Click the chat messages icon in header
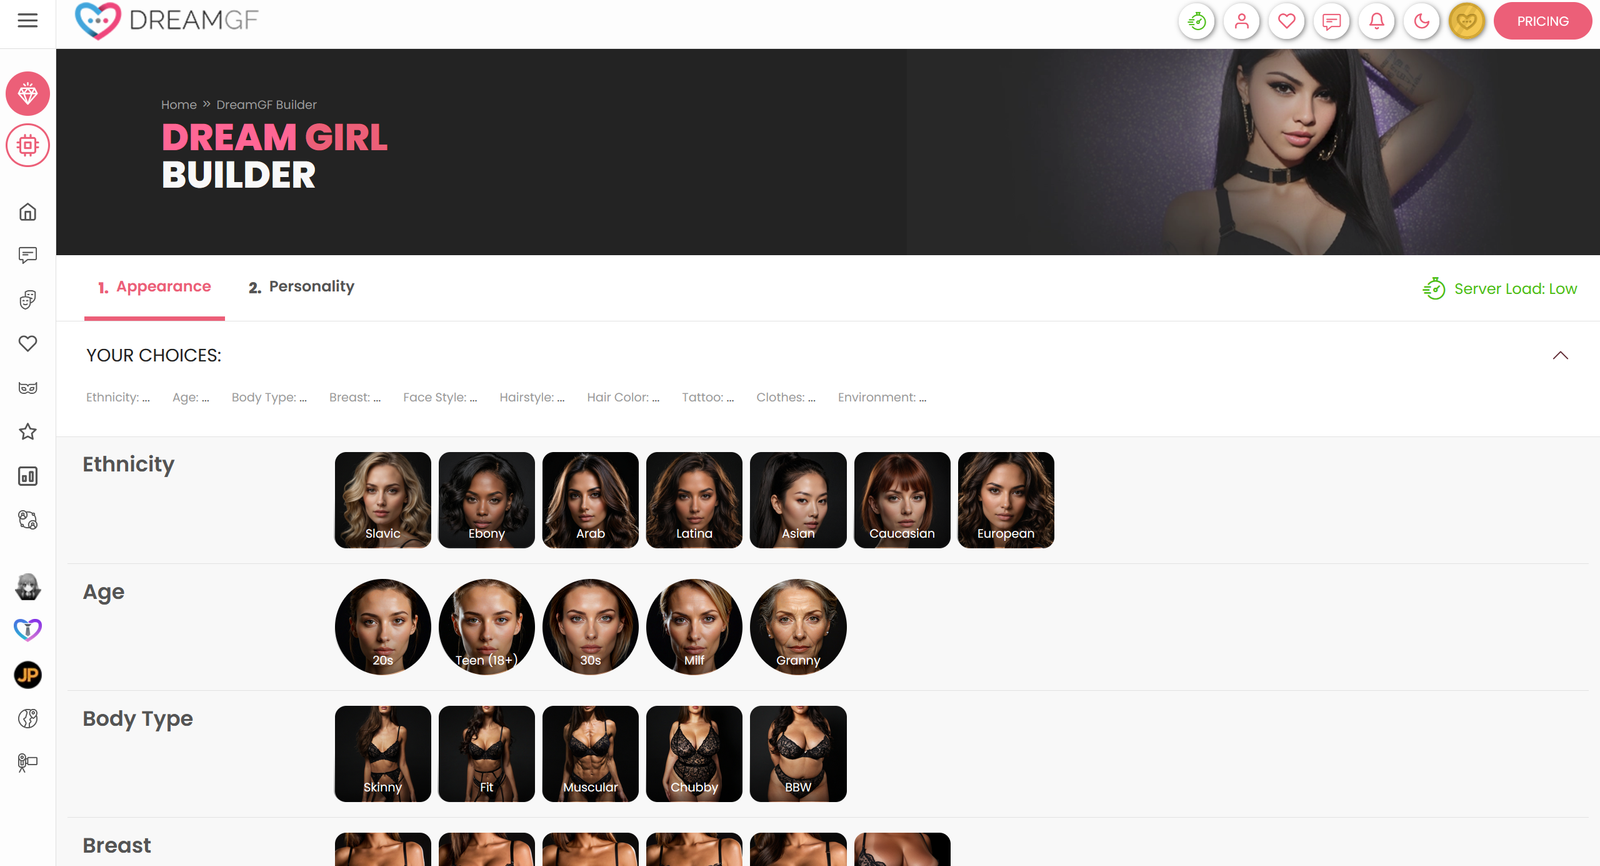This screenshot has width=1600, height=866. 1332,21
